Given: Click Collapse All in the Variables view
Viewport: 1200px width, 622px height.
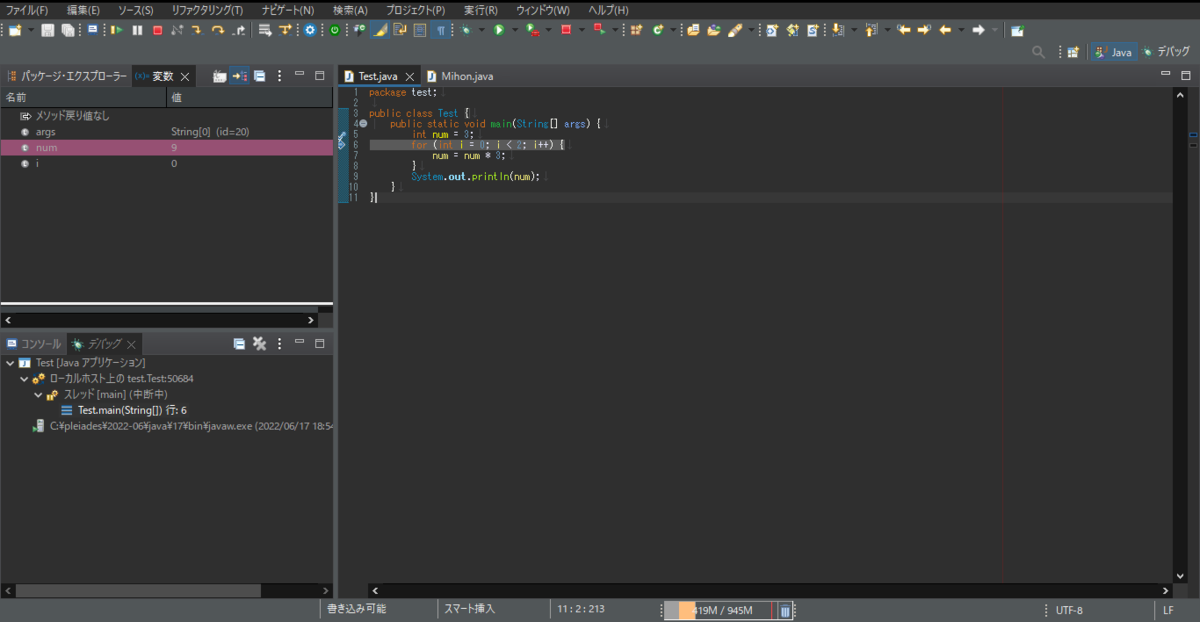Looking at the screenshot, I should pos(259,76).
